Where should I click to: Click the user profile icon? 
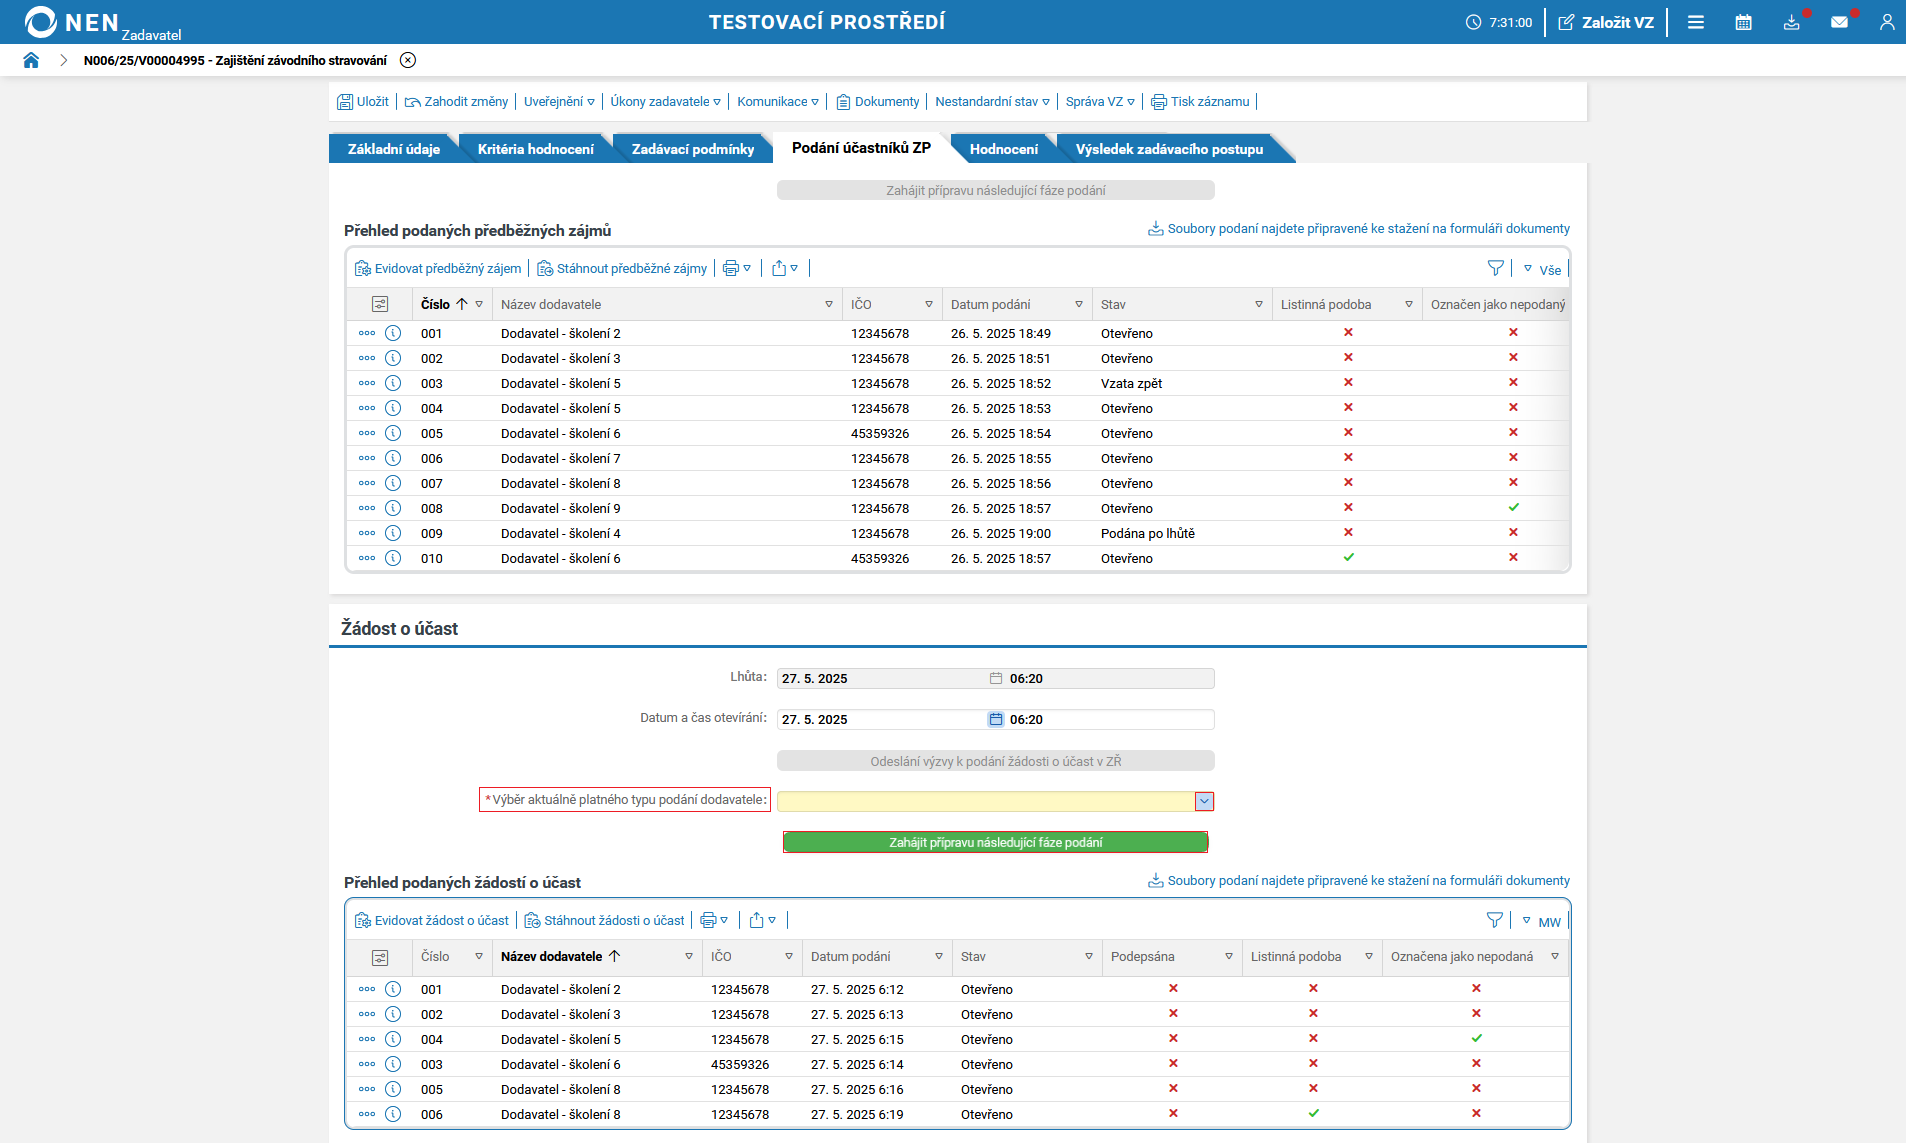(x=1886, y=22)
